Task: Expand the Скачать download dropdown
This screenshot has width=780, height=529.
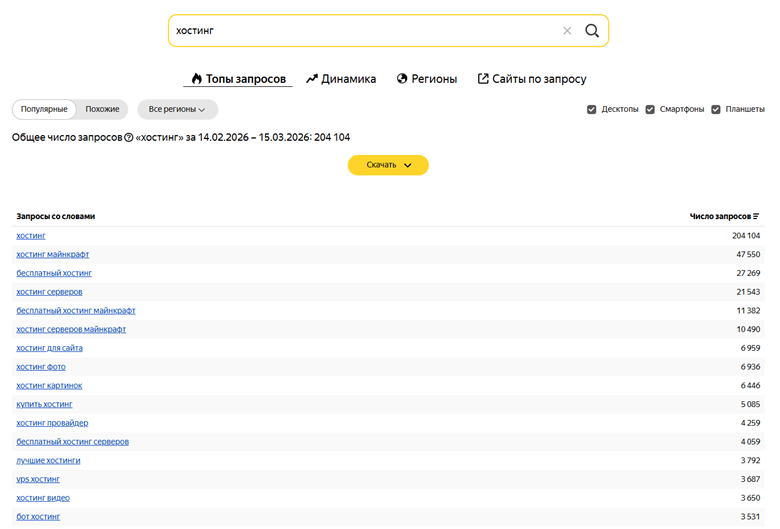Action: (x=388, y=165)
